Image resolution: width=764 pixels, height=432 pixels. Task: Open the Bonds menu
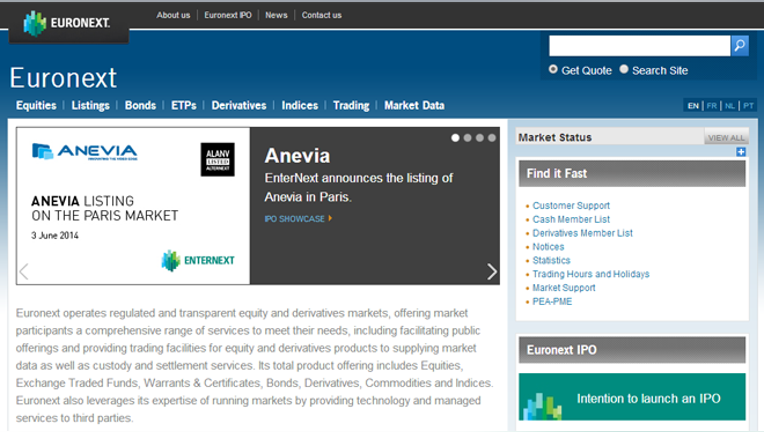coord(140,105)
